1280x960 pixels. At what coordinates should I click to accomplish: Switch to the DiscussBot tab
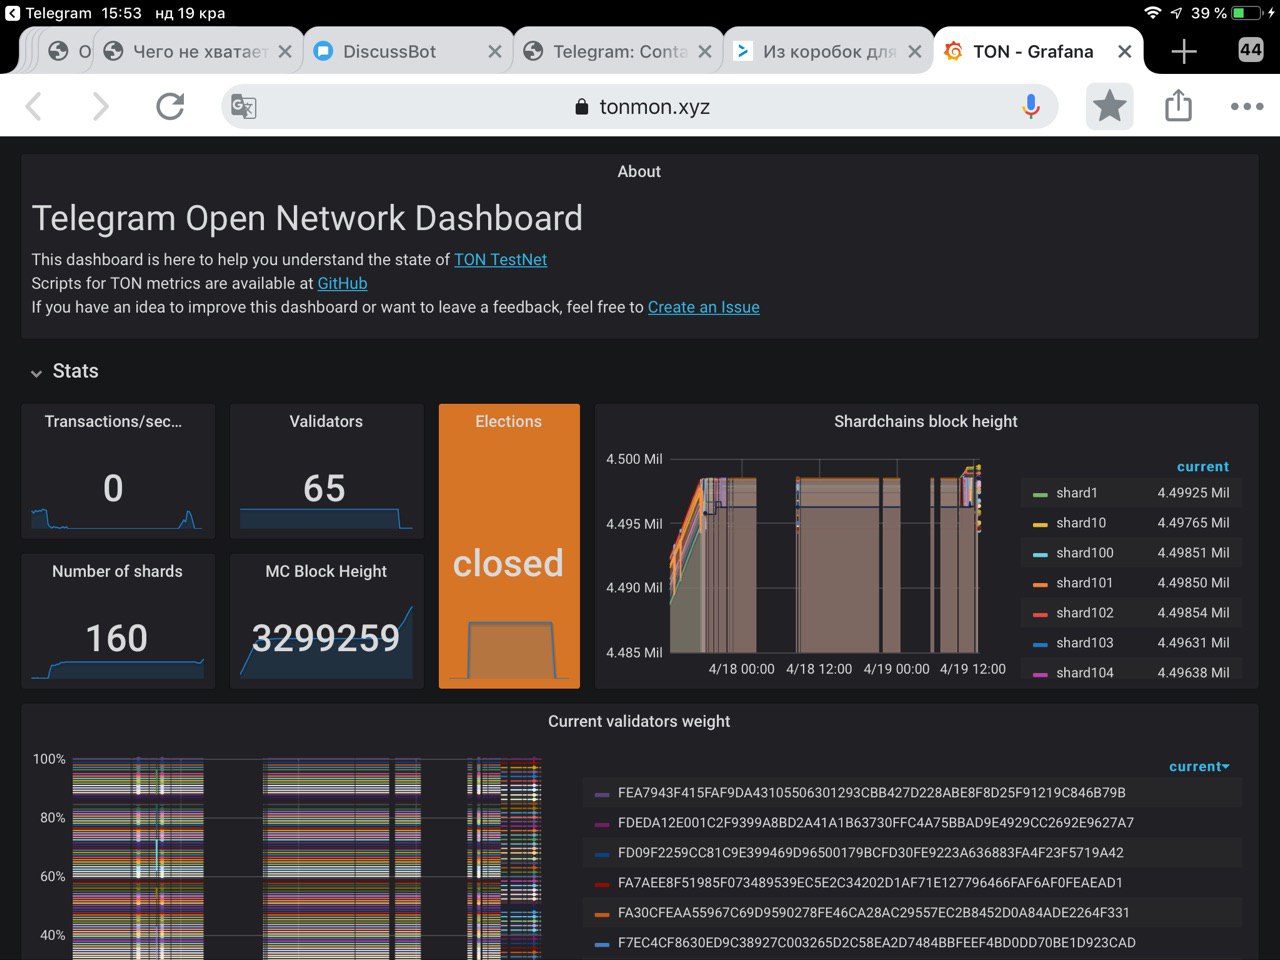click(x=389, y=51)
